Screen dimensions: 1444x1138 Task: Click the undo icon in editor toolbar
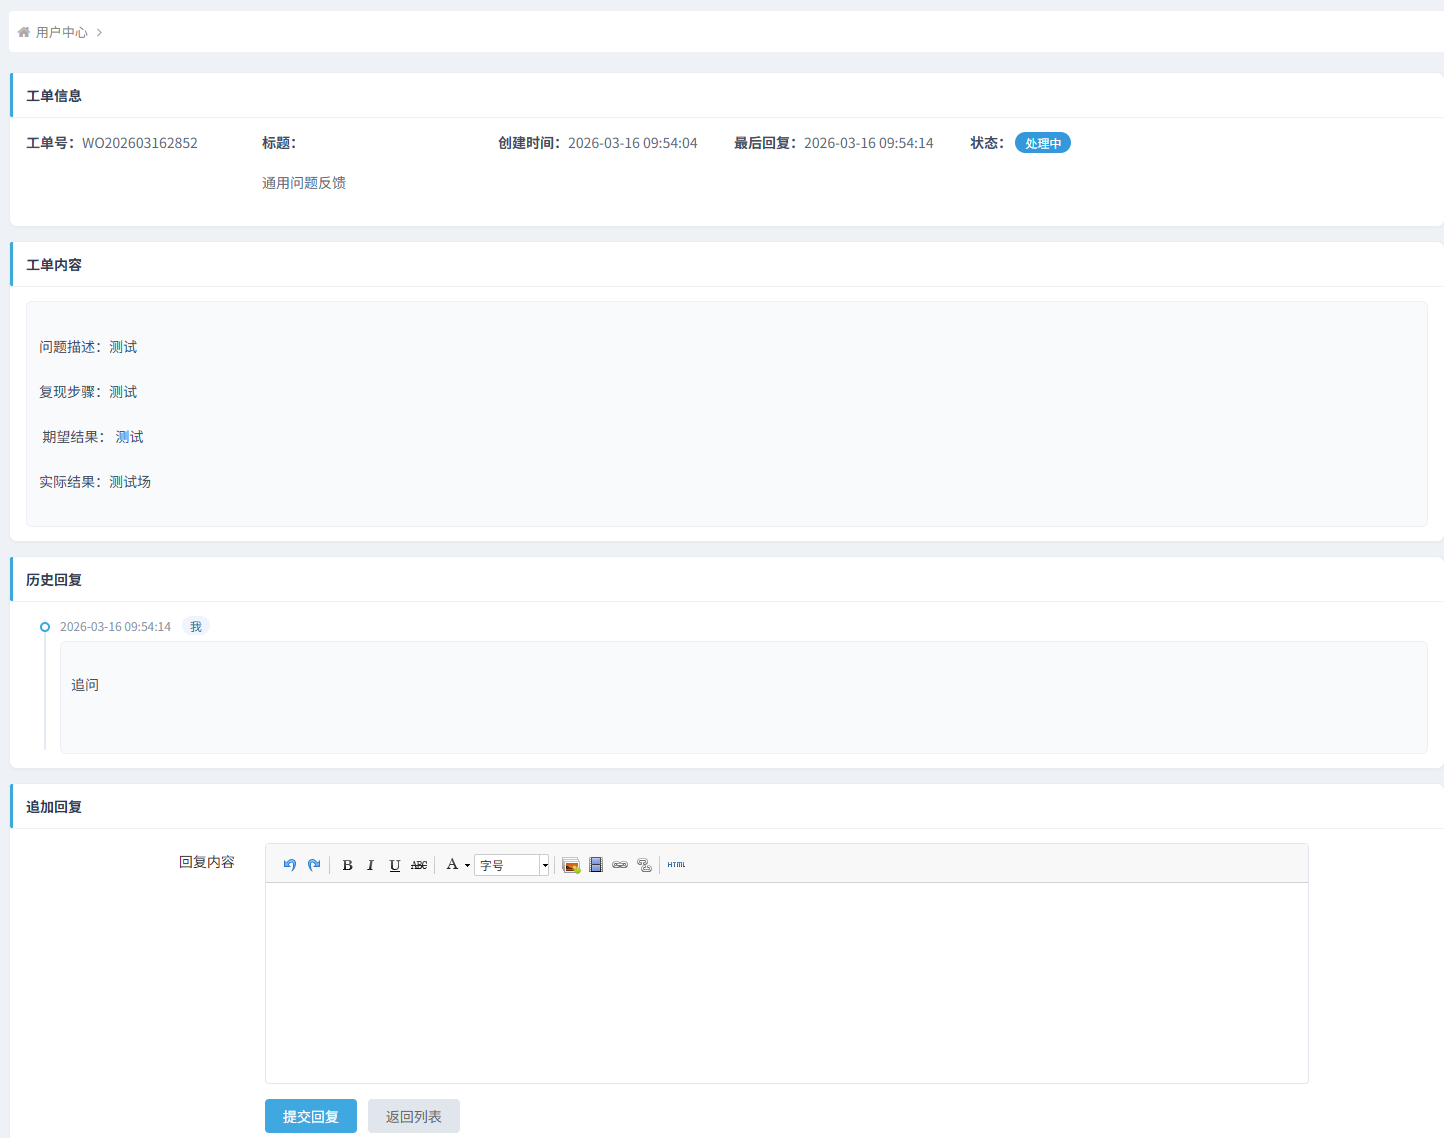click(x=289, y=865)
